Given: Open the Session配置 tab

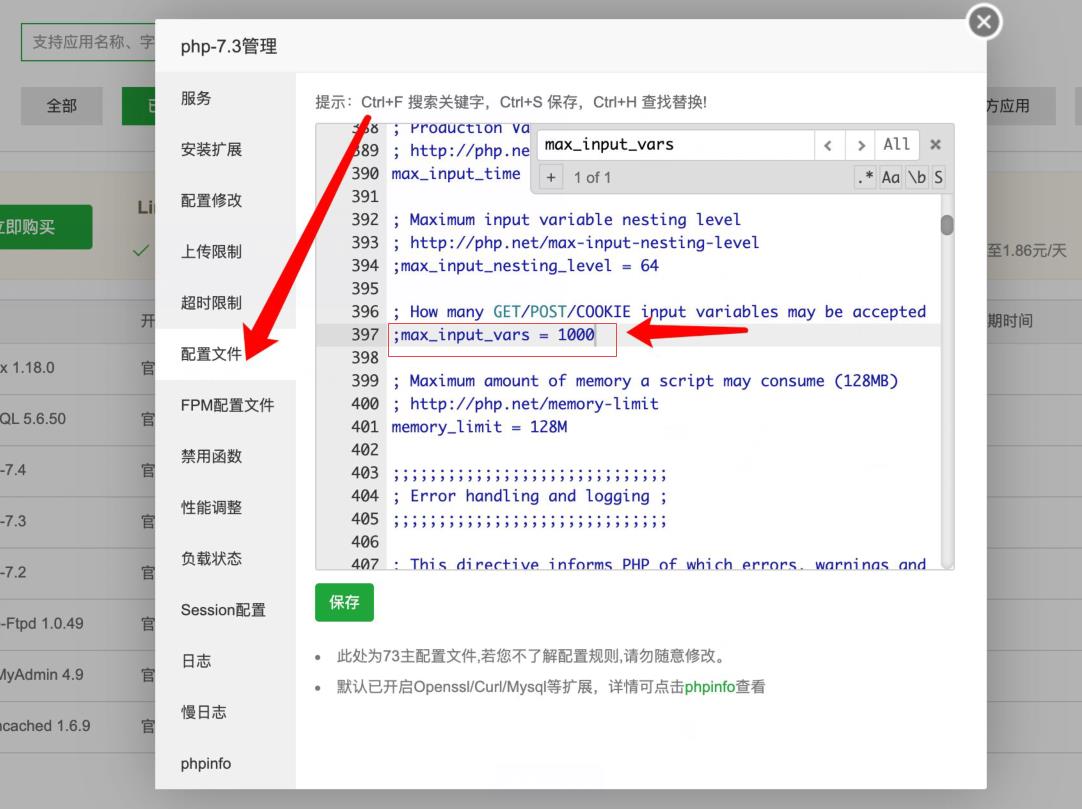Looking at the screenshot, I should [x=226, y=610].
